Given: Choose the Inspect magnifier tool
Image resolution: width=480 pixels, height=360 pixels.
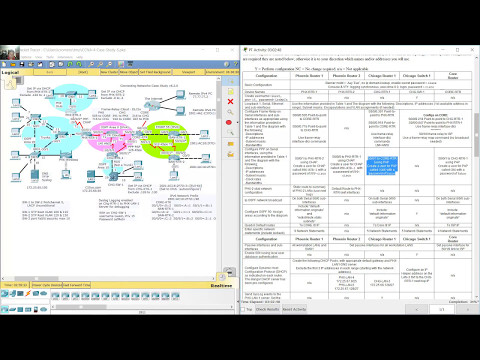Looking at the screenshot, I should pos(230,112).
